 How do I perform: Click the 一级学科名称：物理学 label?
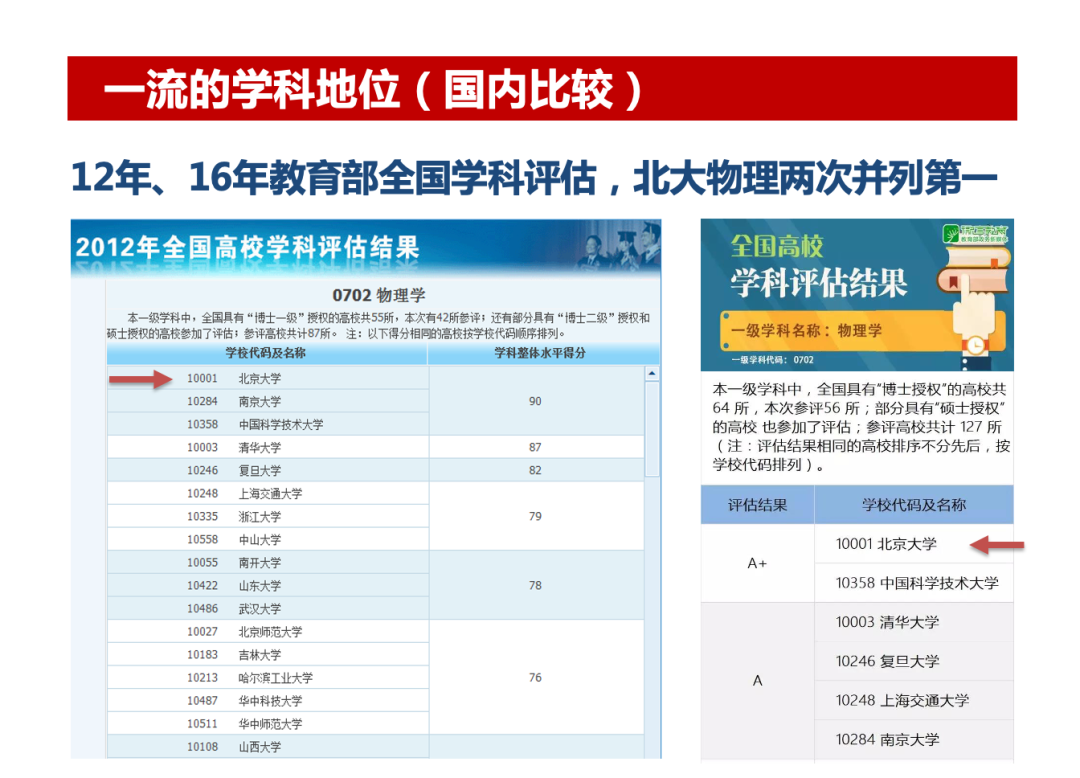pyautogui.click(x=807, y=330)
